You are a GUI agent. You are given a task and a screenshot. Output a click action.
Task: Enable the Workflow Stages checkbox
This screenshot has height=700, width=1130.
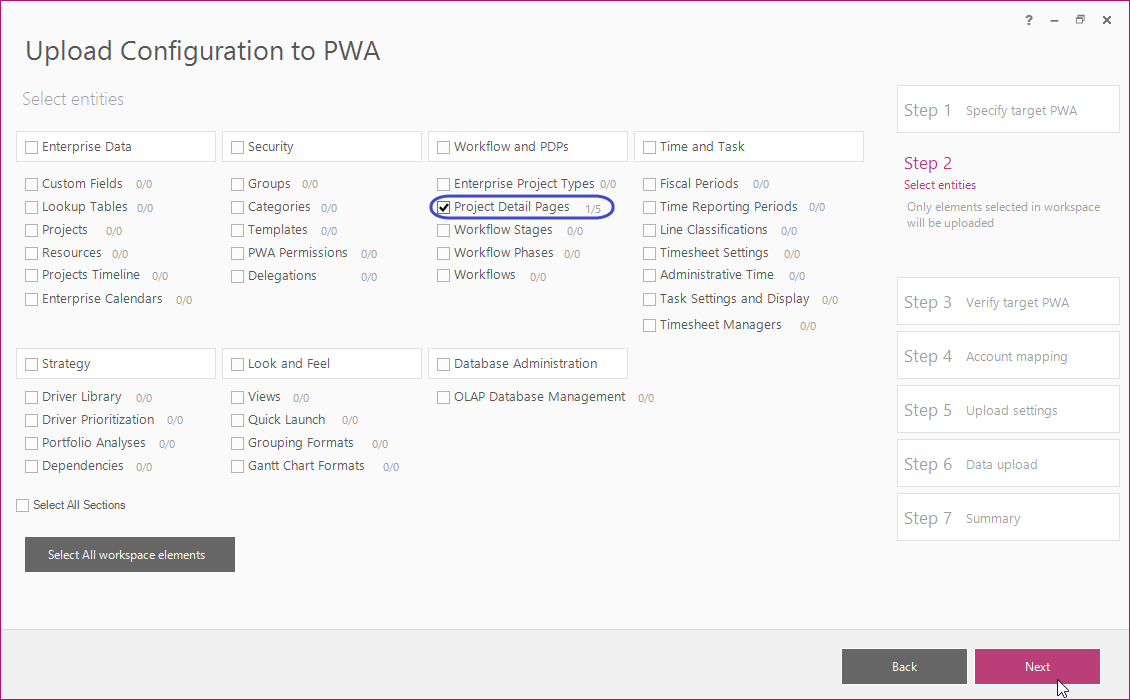tap(444, 231)
